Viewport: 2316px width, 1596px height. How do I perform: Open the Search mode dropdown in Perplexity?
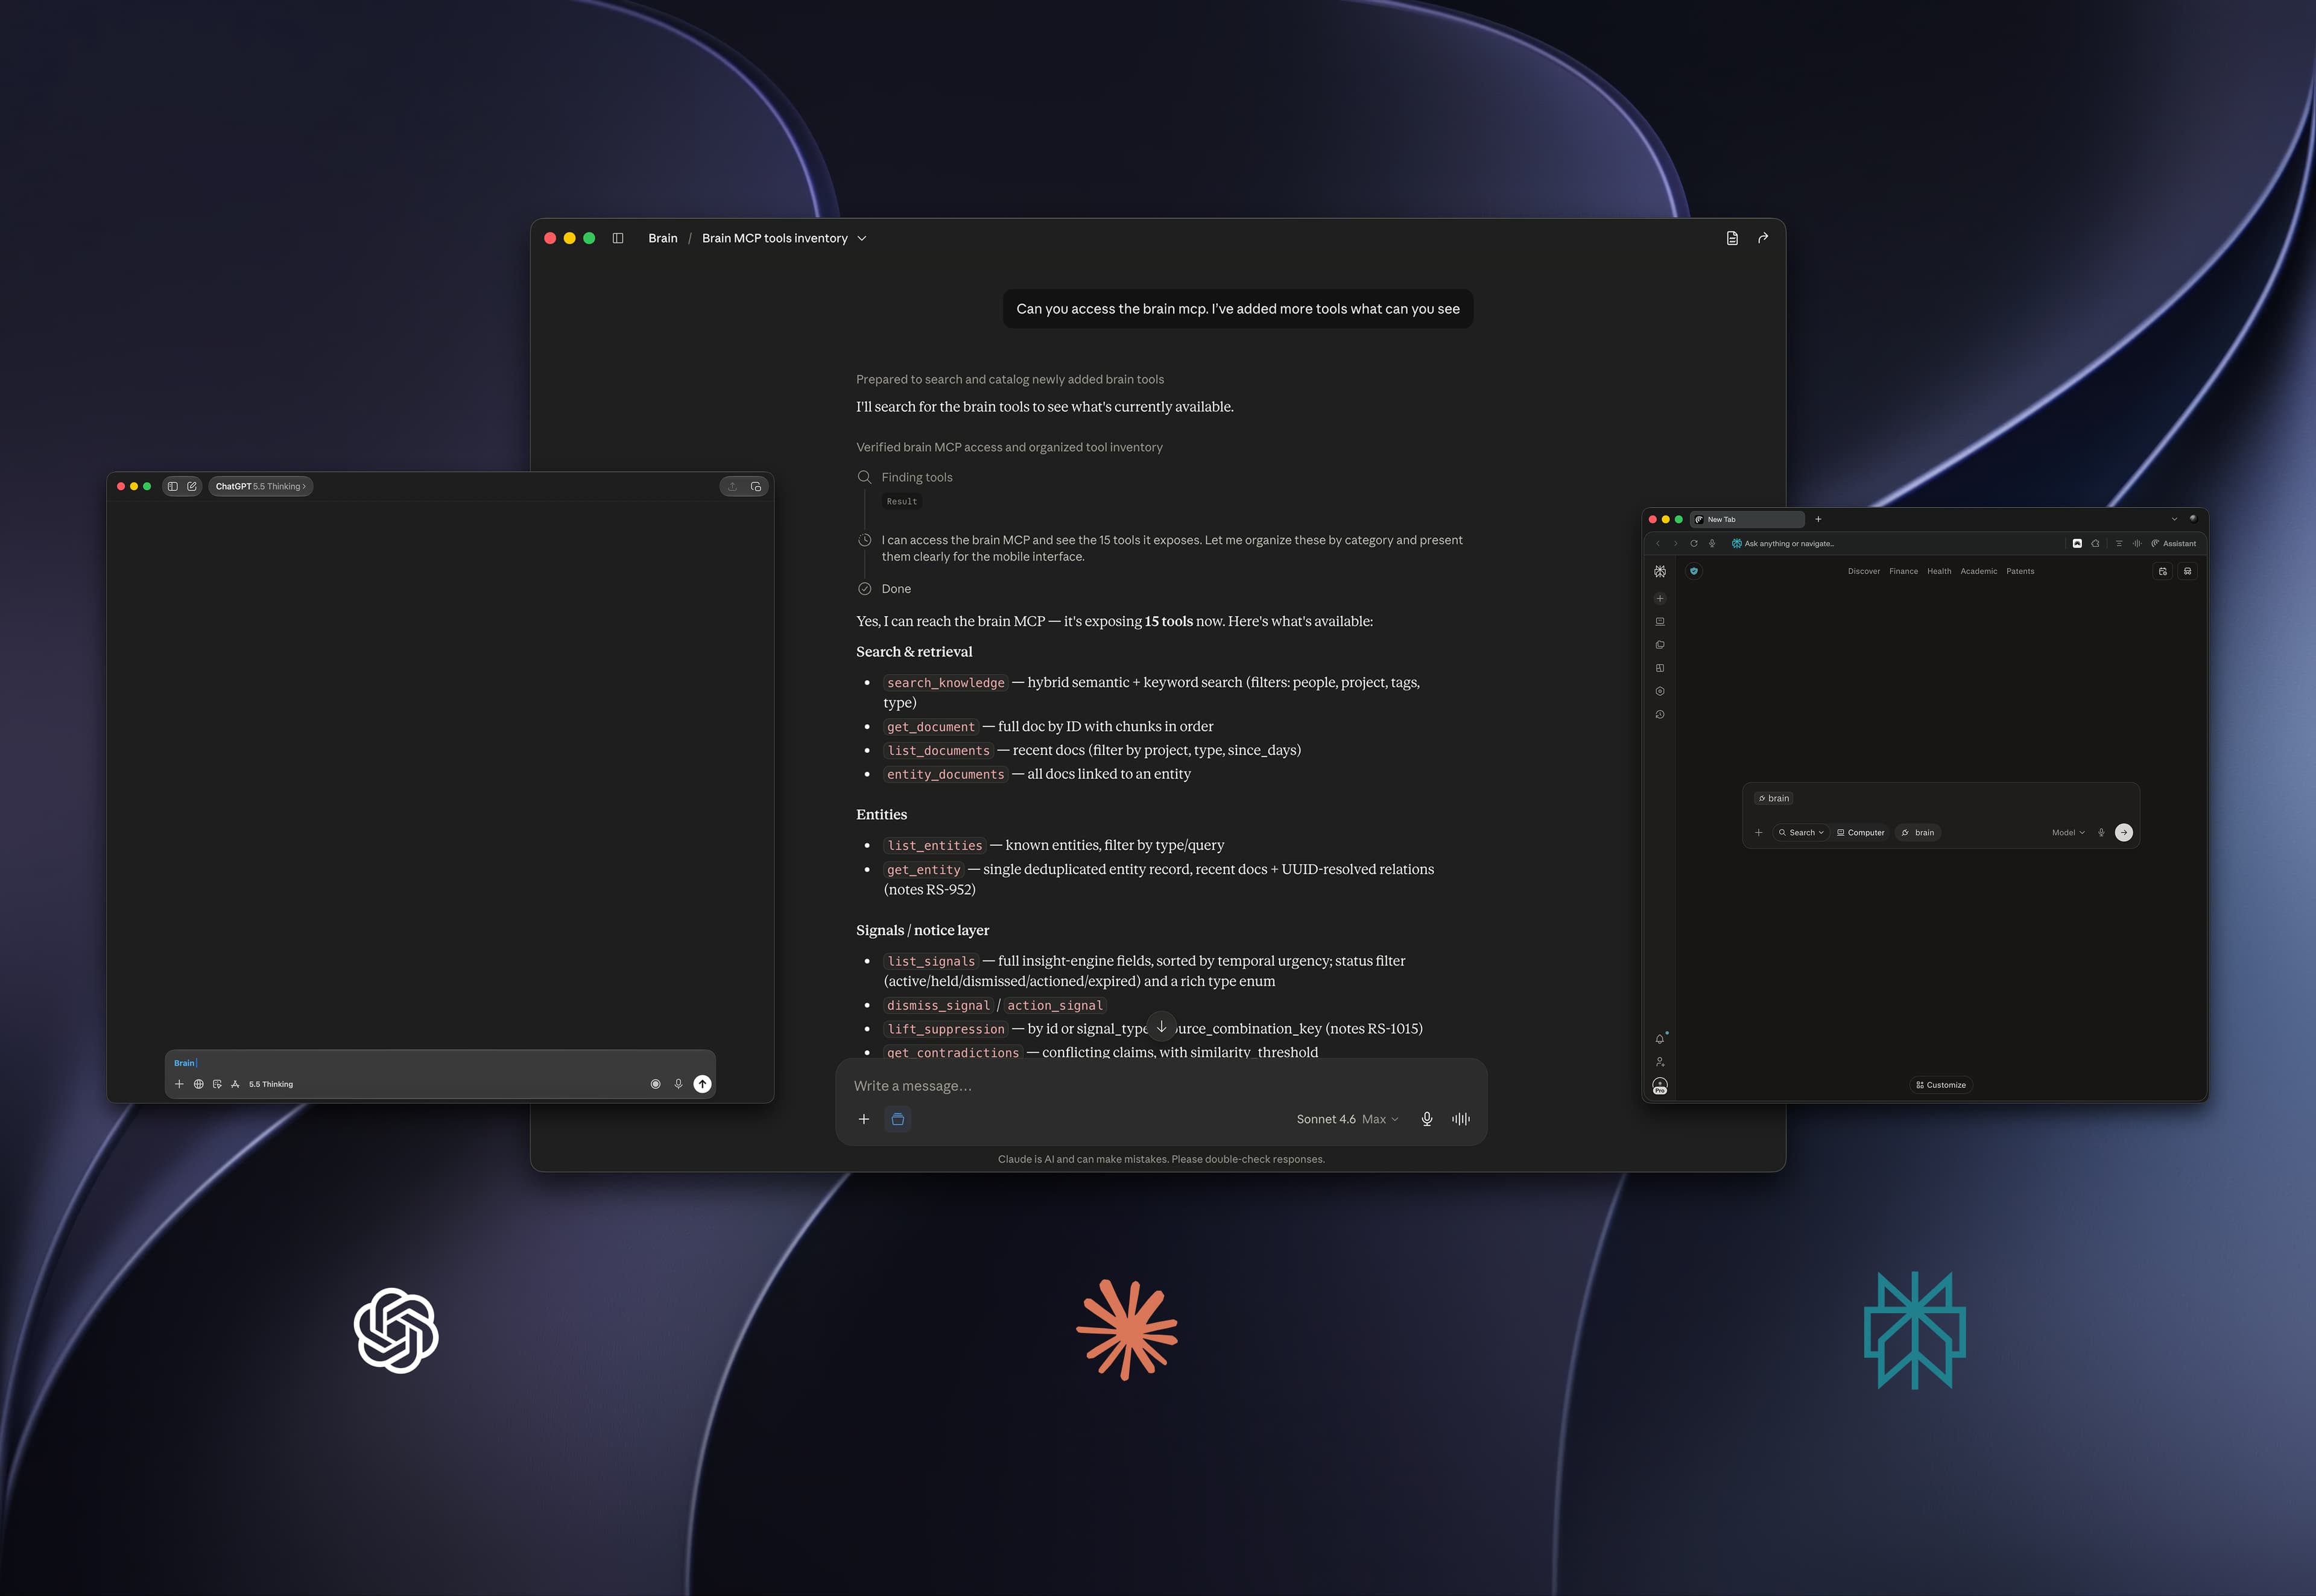pos(1801,833)
